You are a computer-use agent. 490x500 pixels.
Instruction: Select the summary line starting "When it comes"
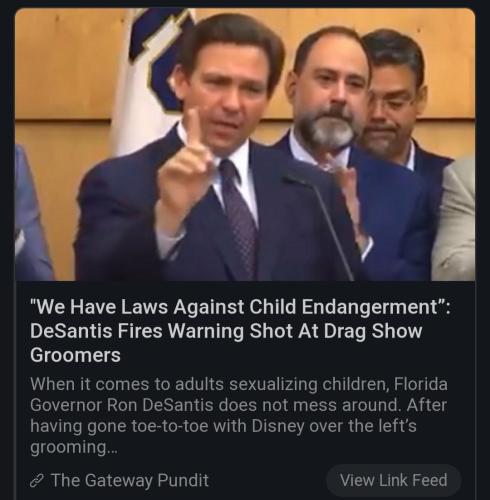tap(239, 384)
